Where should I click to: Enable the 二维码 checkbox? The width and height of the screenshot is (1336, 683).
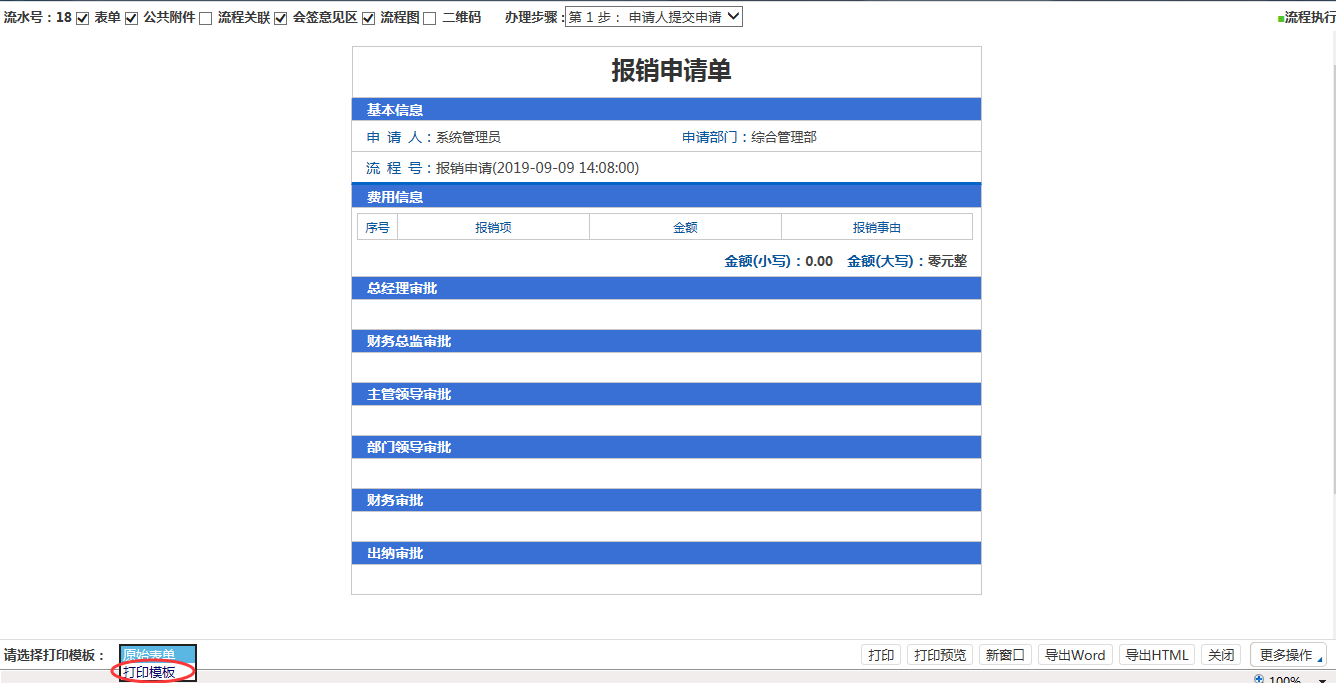click(430, 19)
